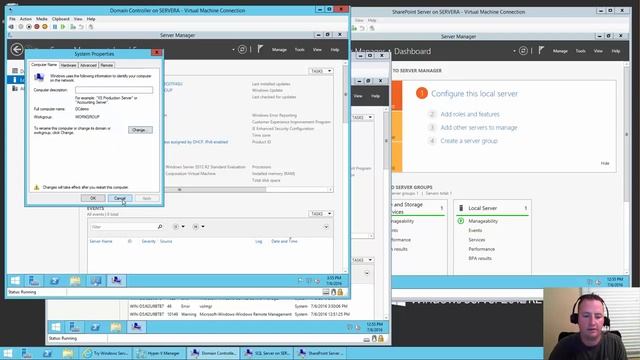640x360 pixels.
Task: Click Configure this local server link
Action: (474, 93)
